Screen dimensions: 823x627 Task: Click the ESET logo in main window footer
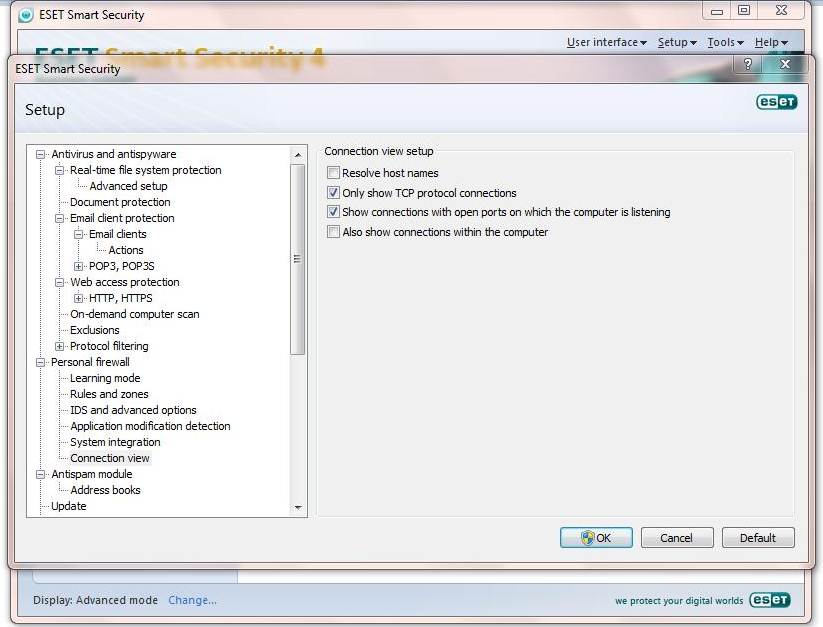pos(769,600)
